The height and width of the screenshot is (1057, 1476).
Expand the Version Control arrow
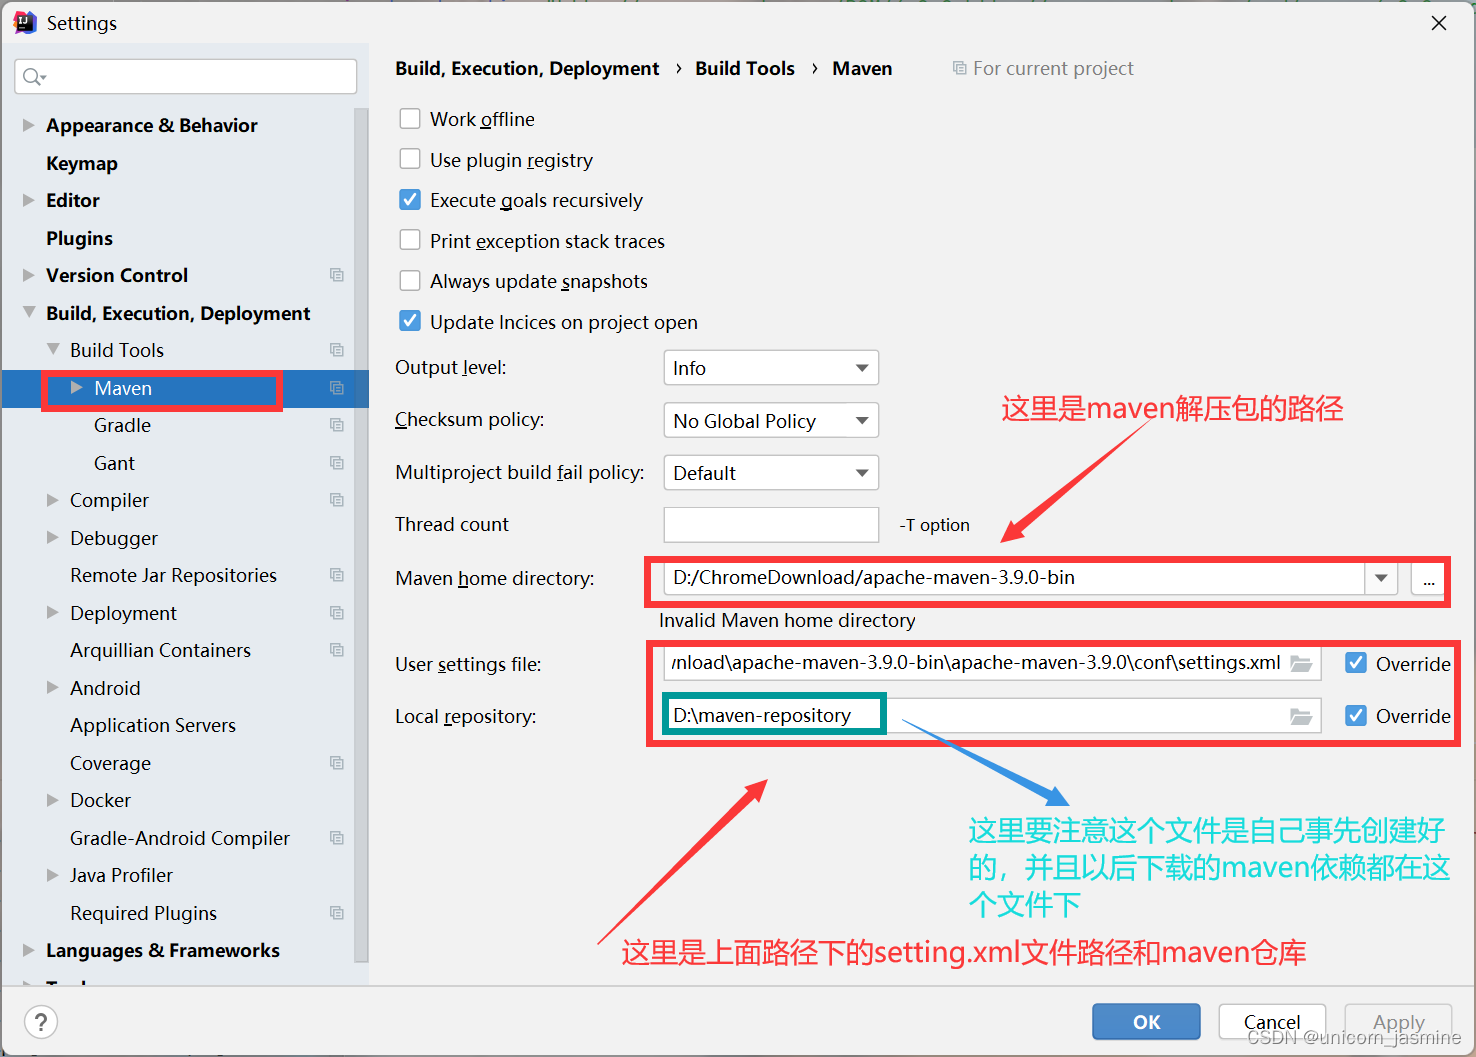tap(28, 275)
